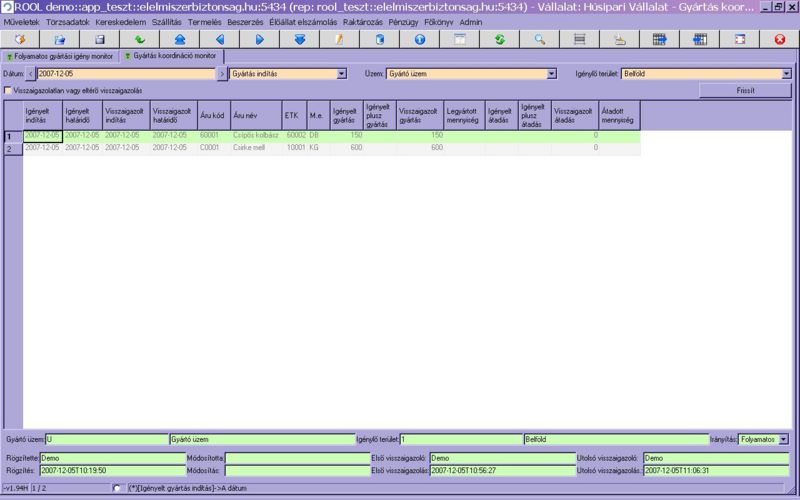
Task: Step the date forward with the > button
Action: tap(222, 74)
